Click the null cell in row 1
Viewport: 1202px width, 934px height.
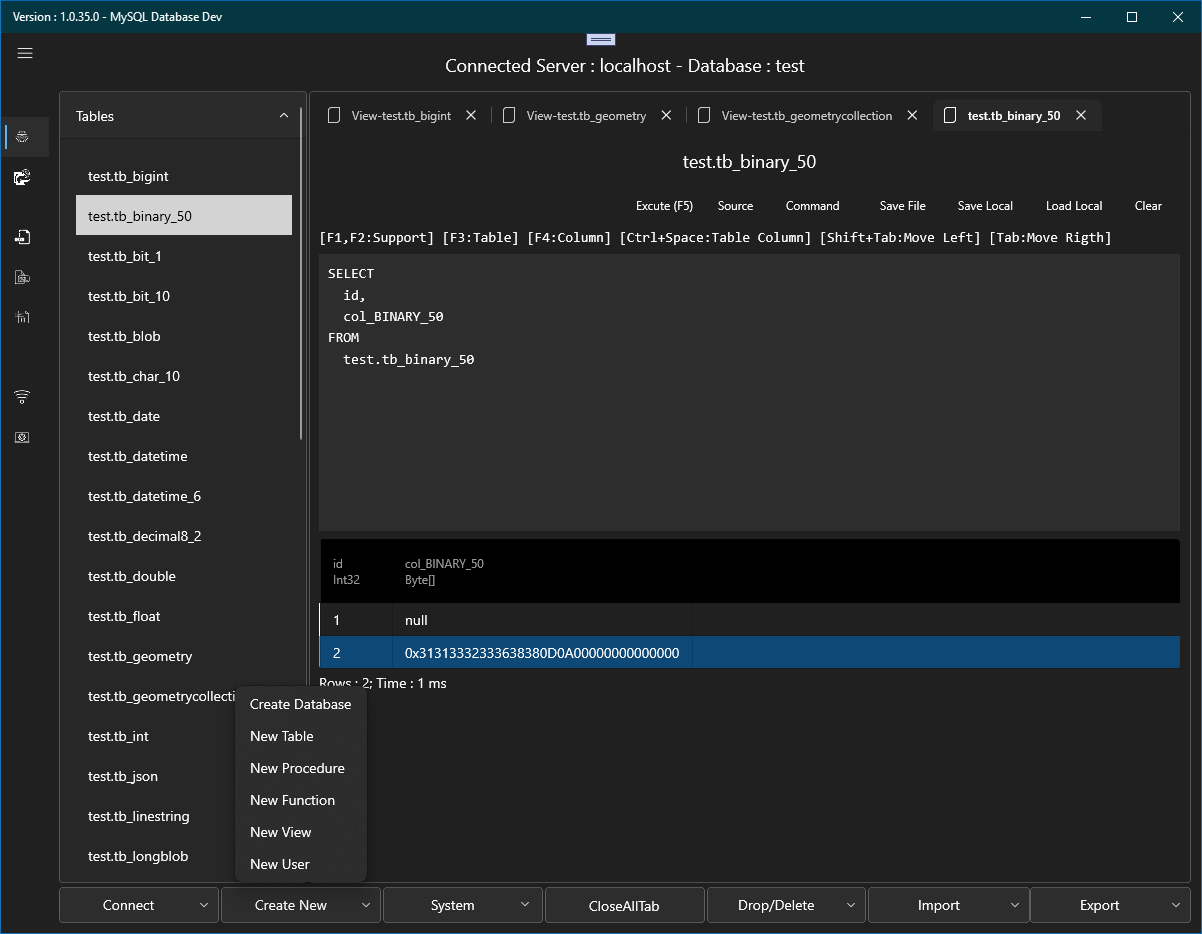pos(542,620)
